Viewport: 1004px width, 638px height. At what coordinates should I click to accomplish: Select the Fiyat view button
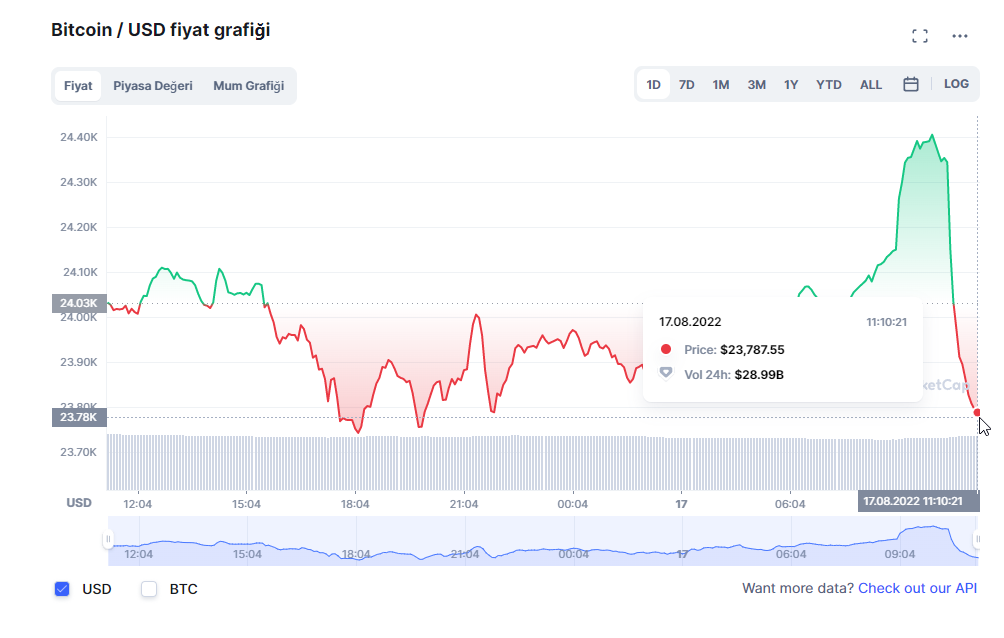pos(78,86)
